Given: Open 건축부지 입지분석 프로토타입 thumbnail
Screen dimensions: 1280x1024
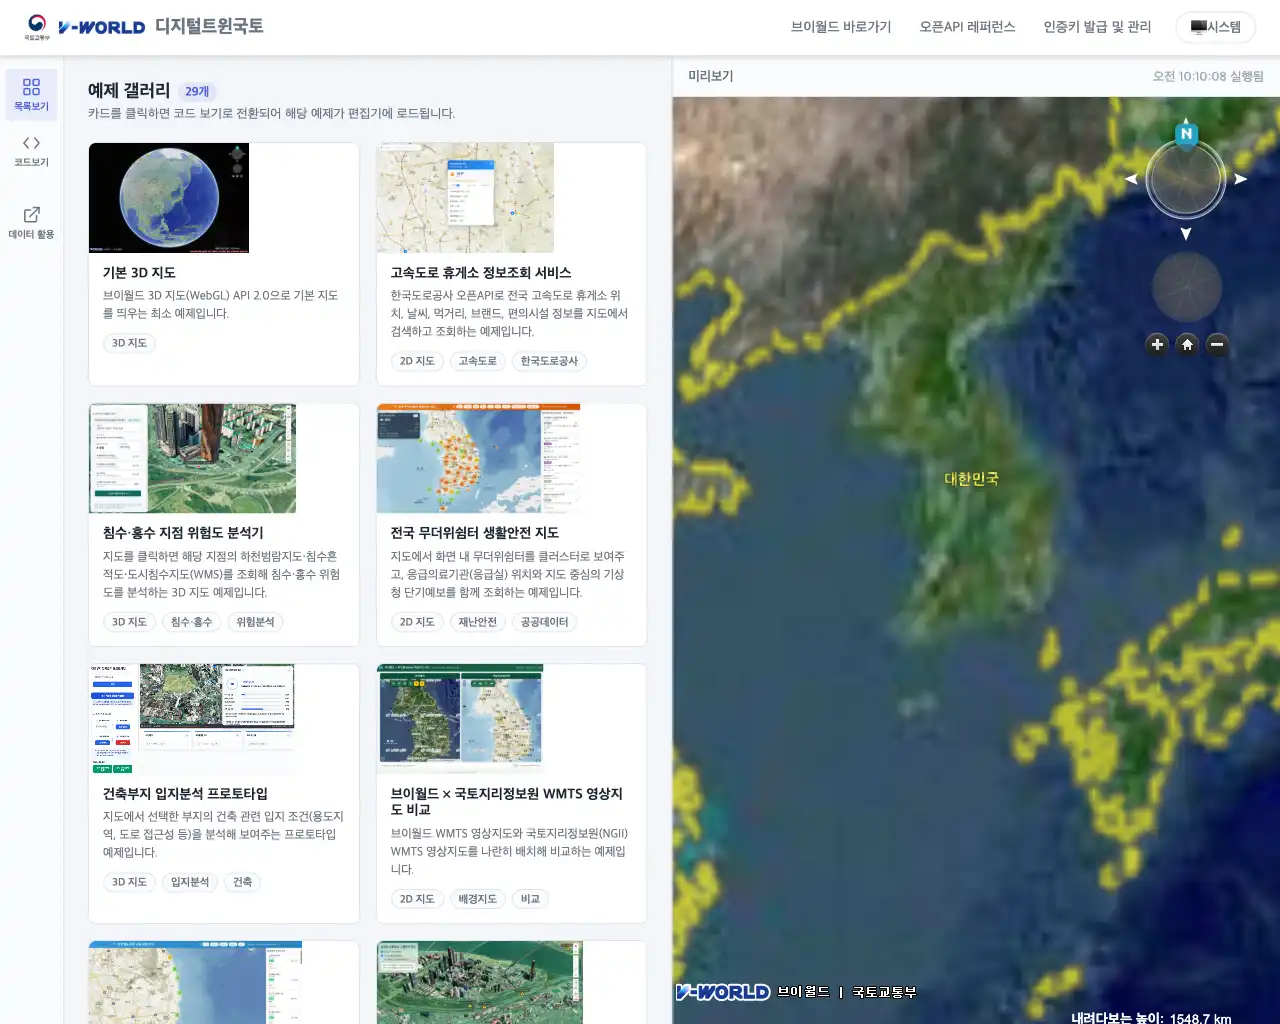Looking at the screenshot, I should [x=192, y=719].
